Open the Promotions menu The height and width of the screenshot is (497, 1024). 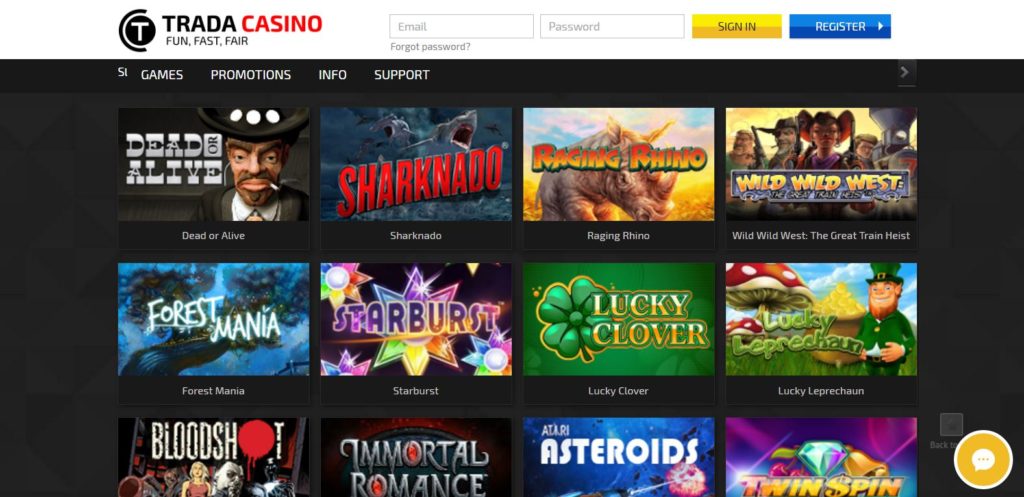[x=251, y=75]
